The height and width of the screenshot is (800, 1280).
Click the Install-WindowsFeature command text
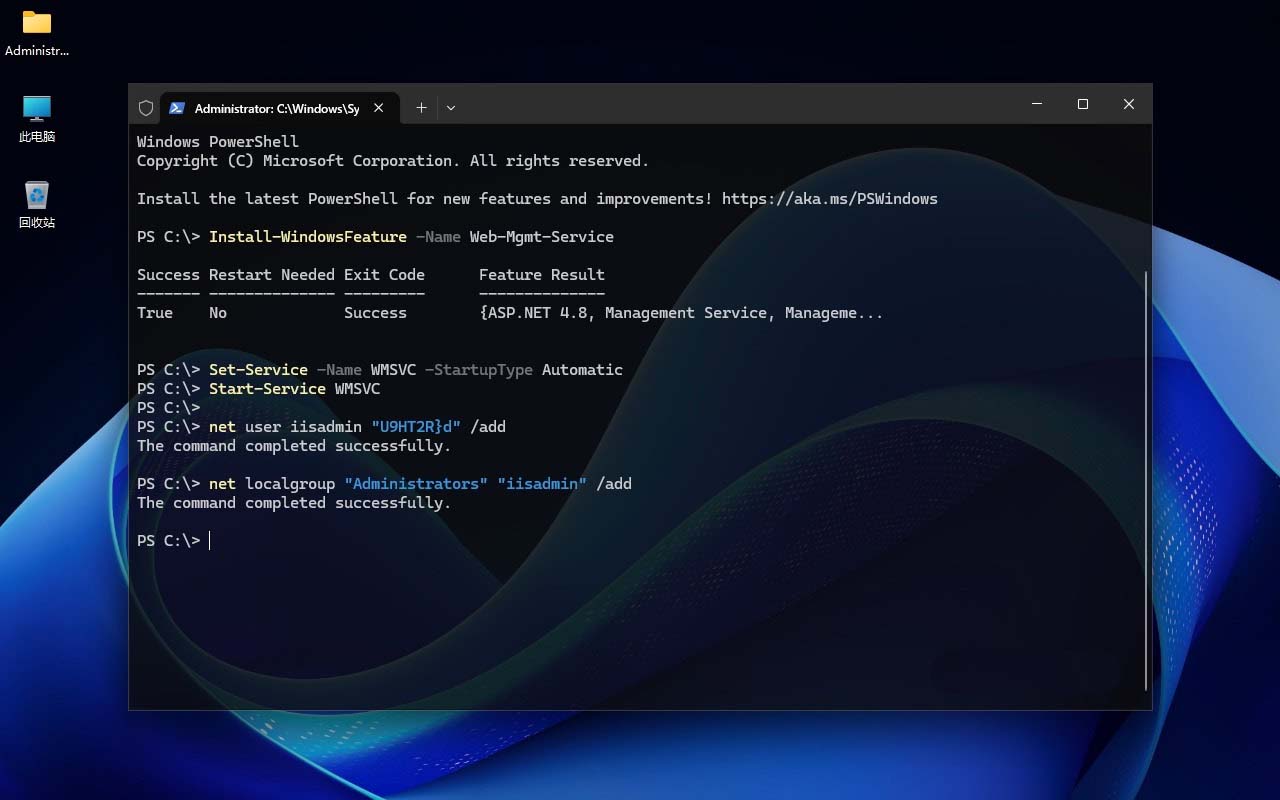pyautogui.click(x=307, y=237)
